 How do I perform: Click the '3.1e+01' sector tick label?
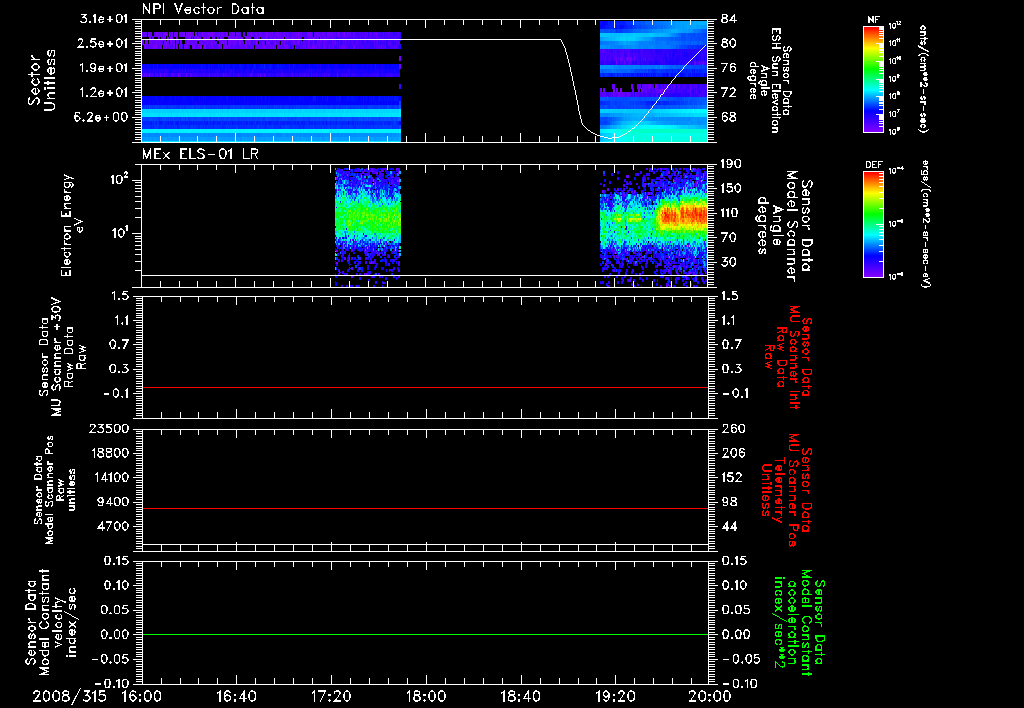pyautogui.click(x=103, y=19)
